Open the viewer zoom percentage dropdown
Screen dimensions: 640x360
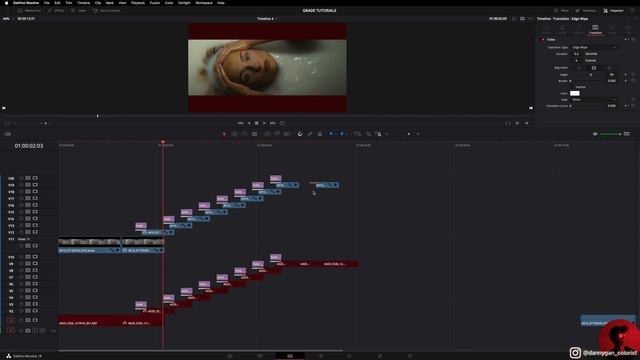[8, 19]
